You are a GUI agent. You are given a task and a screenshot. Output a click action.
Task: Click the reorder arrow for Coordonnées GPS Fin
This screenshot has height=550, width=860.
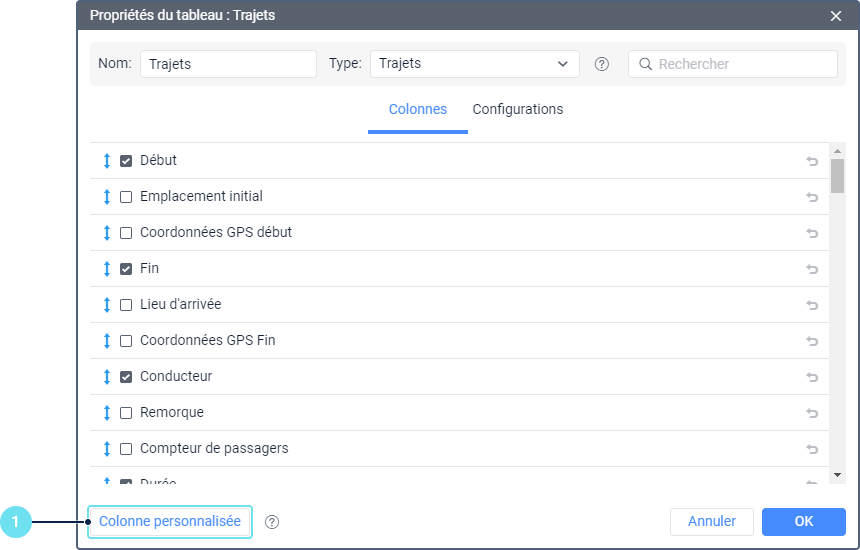pos(107,341)
